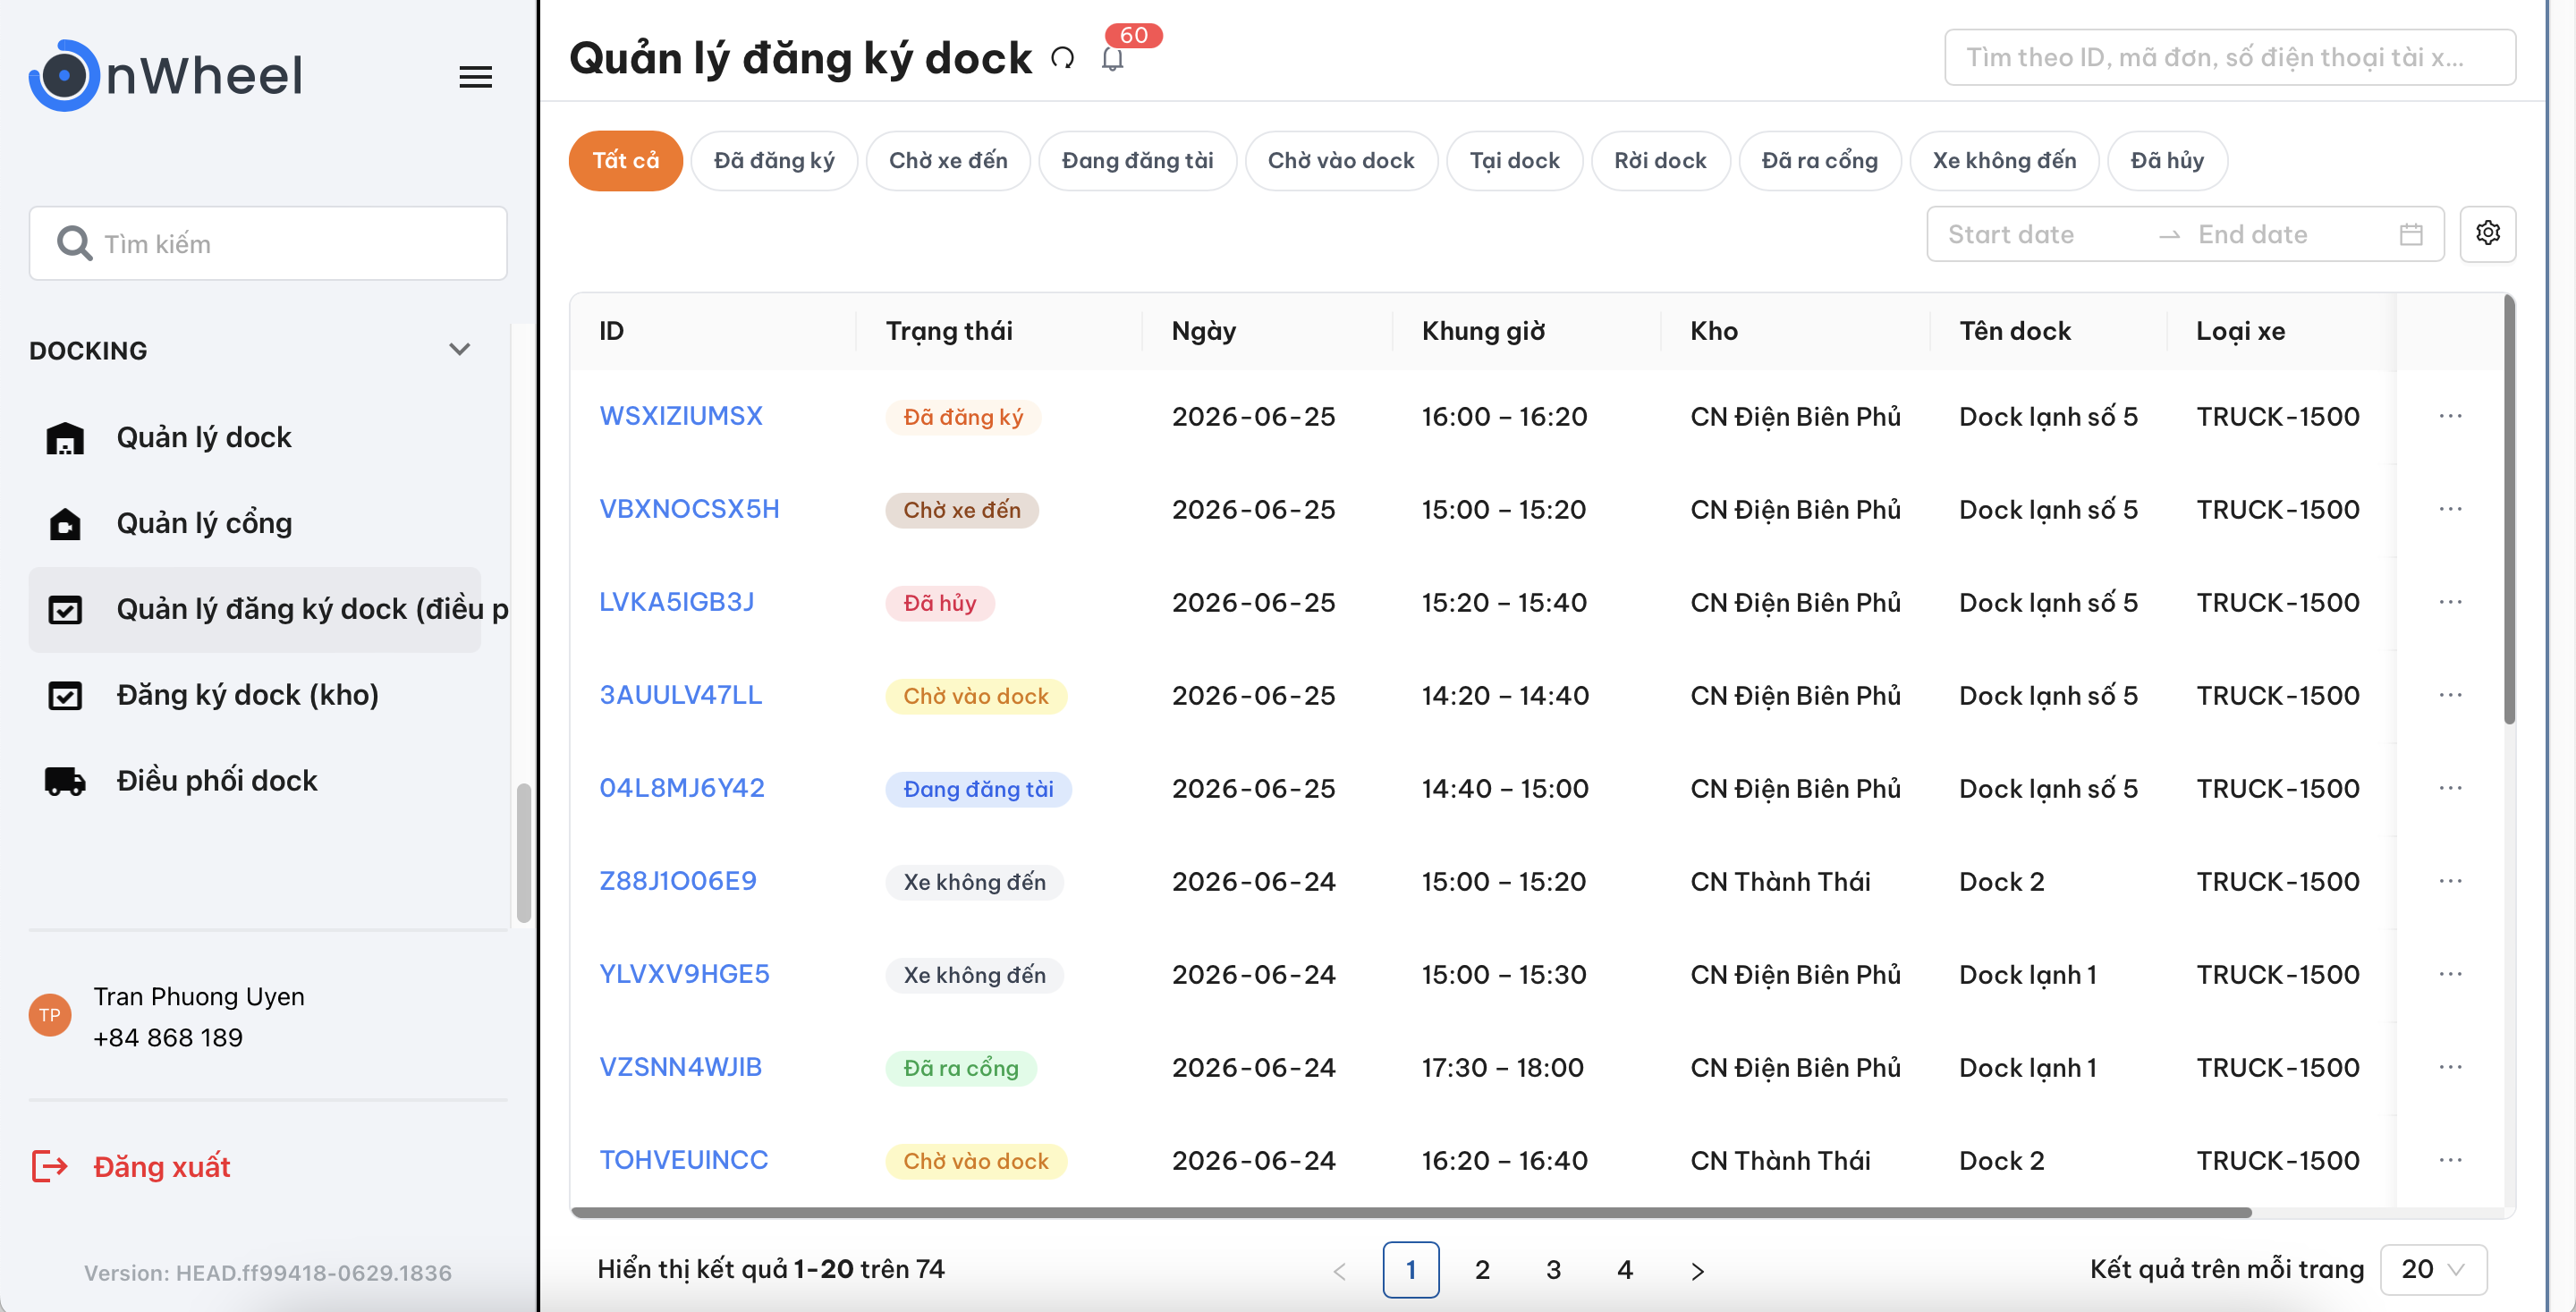Filter by Chờ vào dock status
Viewport: 2576px width, 1312px height.
coord(1340,161)
